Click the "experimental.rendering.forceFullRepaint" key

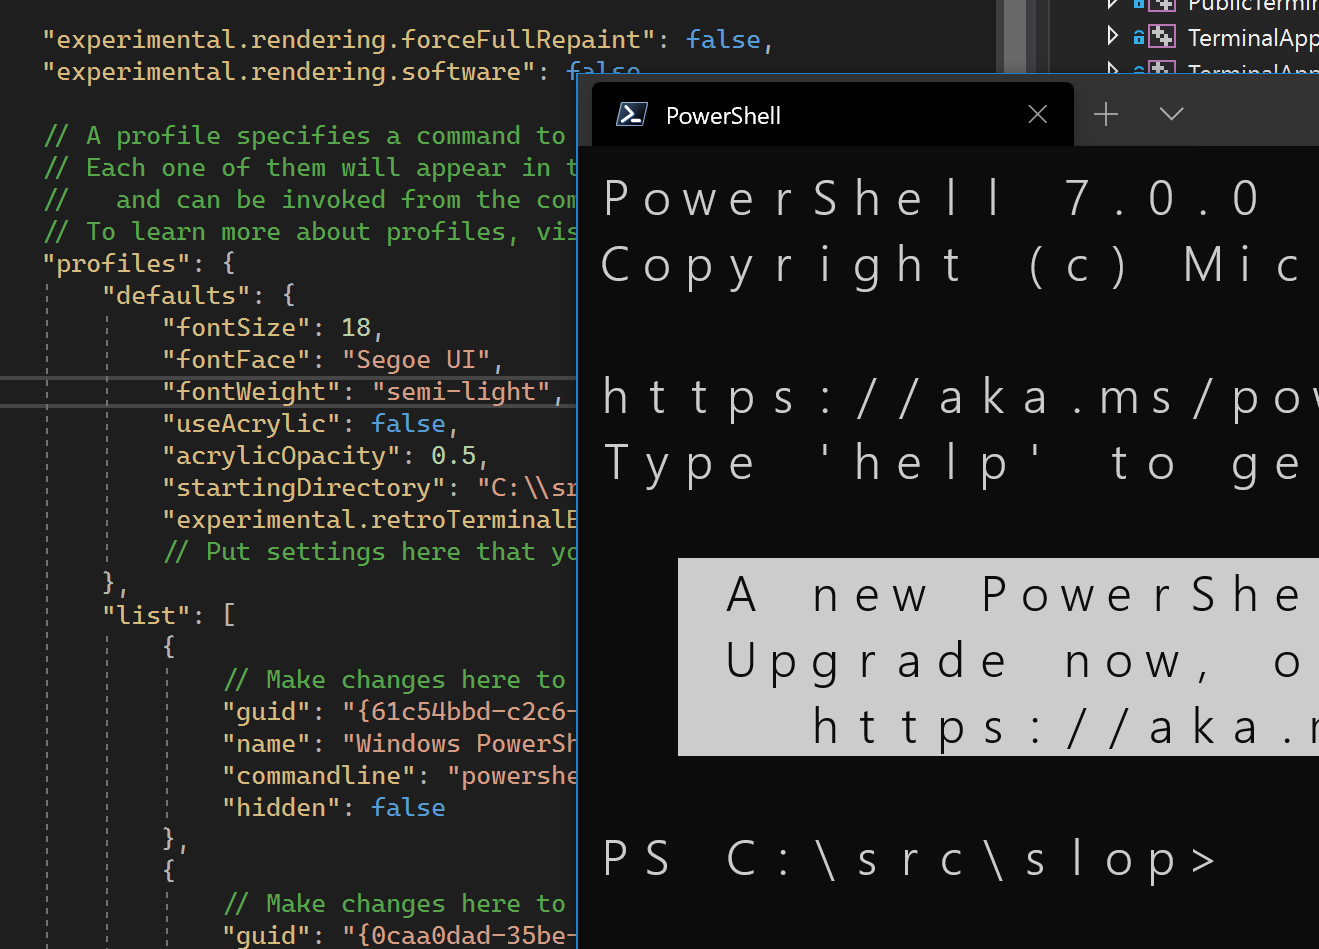349,40
